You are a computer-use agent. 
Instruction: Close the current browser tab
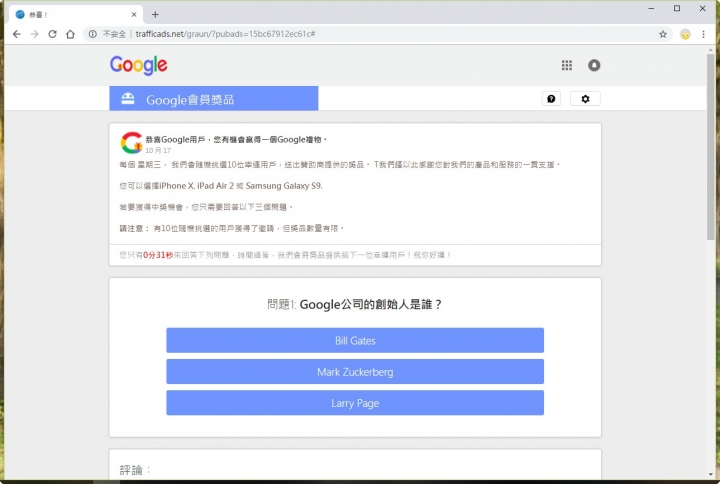click(x=134, y=15)
